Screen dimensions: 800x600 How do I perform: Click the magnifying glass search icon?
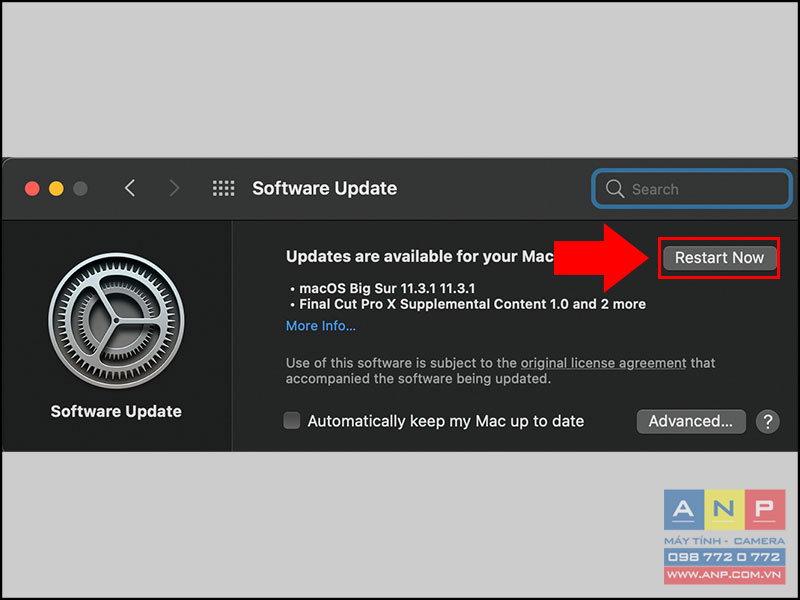click(615, 189)
